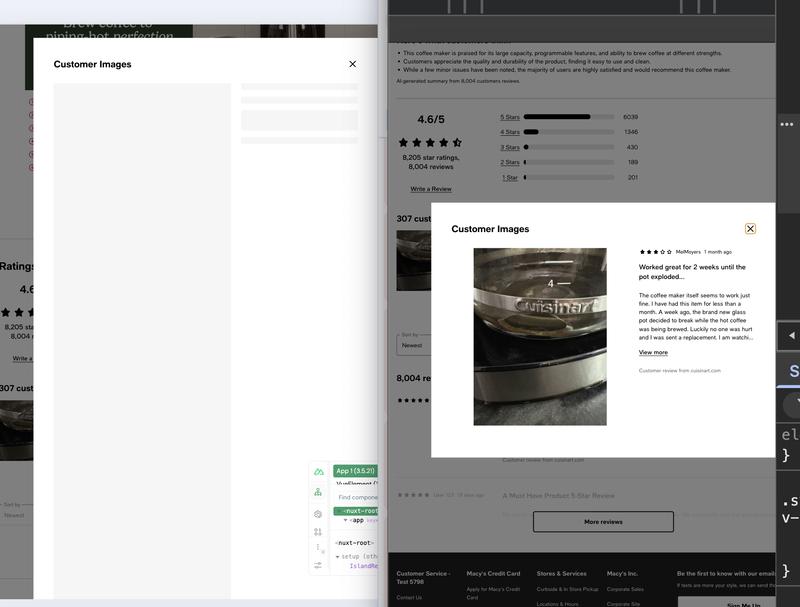Click the Nuxt logo icon in devtools
The height and width of the screenshot is (607, 800).
318,471
